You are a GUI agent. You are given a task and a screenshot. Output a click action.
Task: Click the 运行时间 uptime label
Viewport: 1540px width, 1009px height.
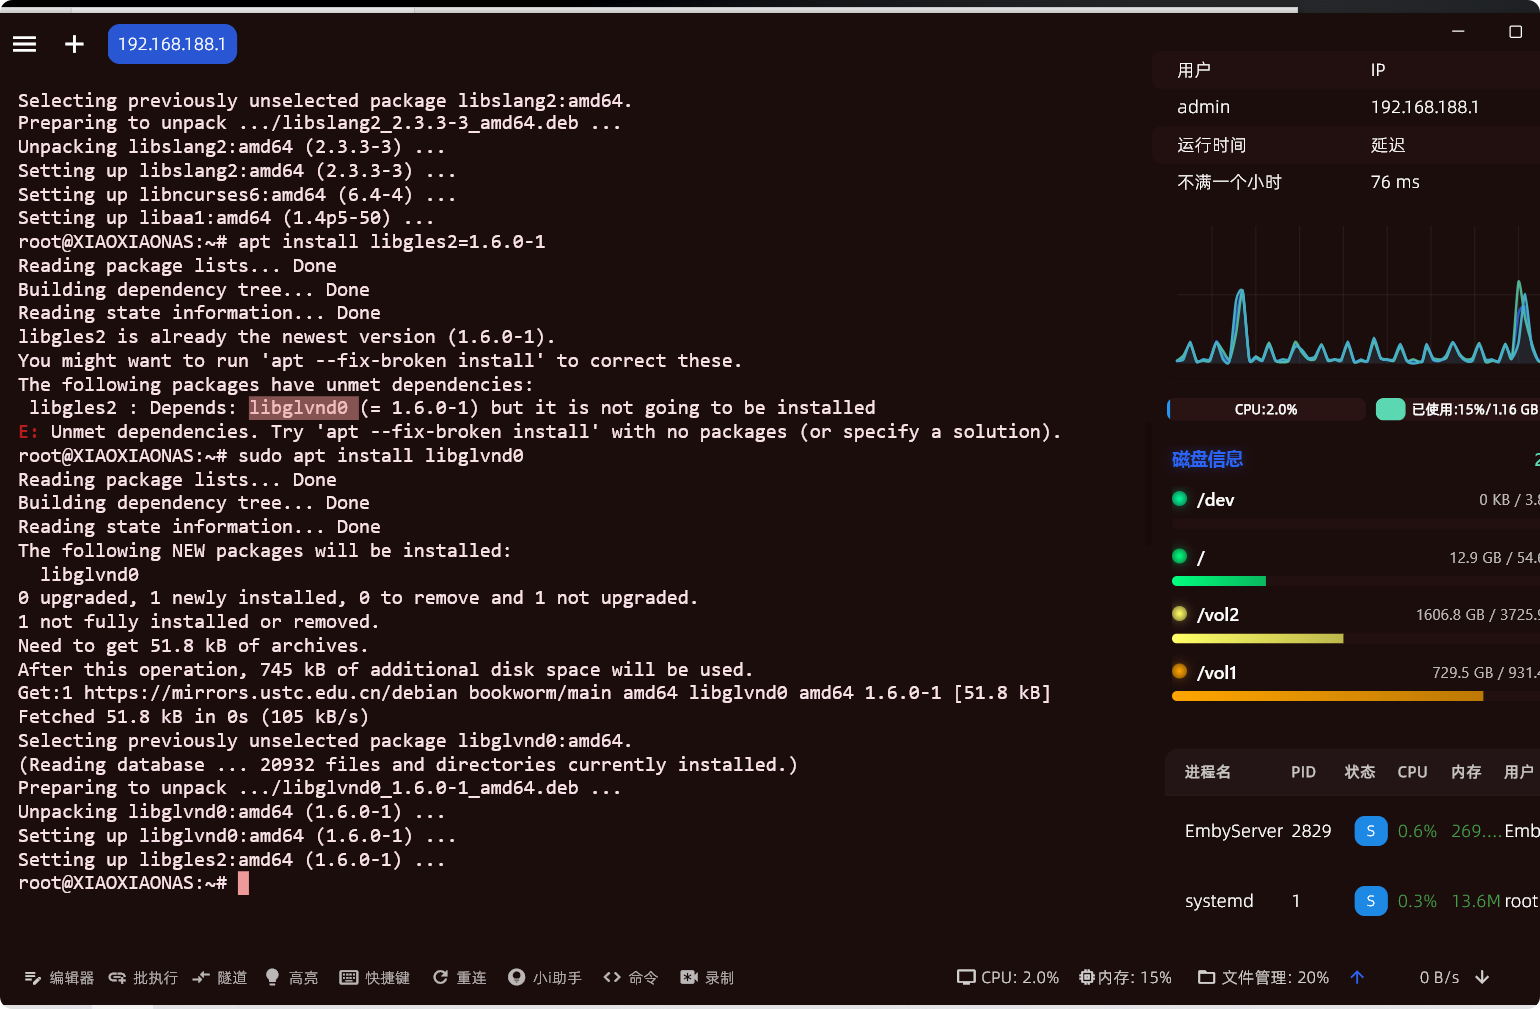1212,145
